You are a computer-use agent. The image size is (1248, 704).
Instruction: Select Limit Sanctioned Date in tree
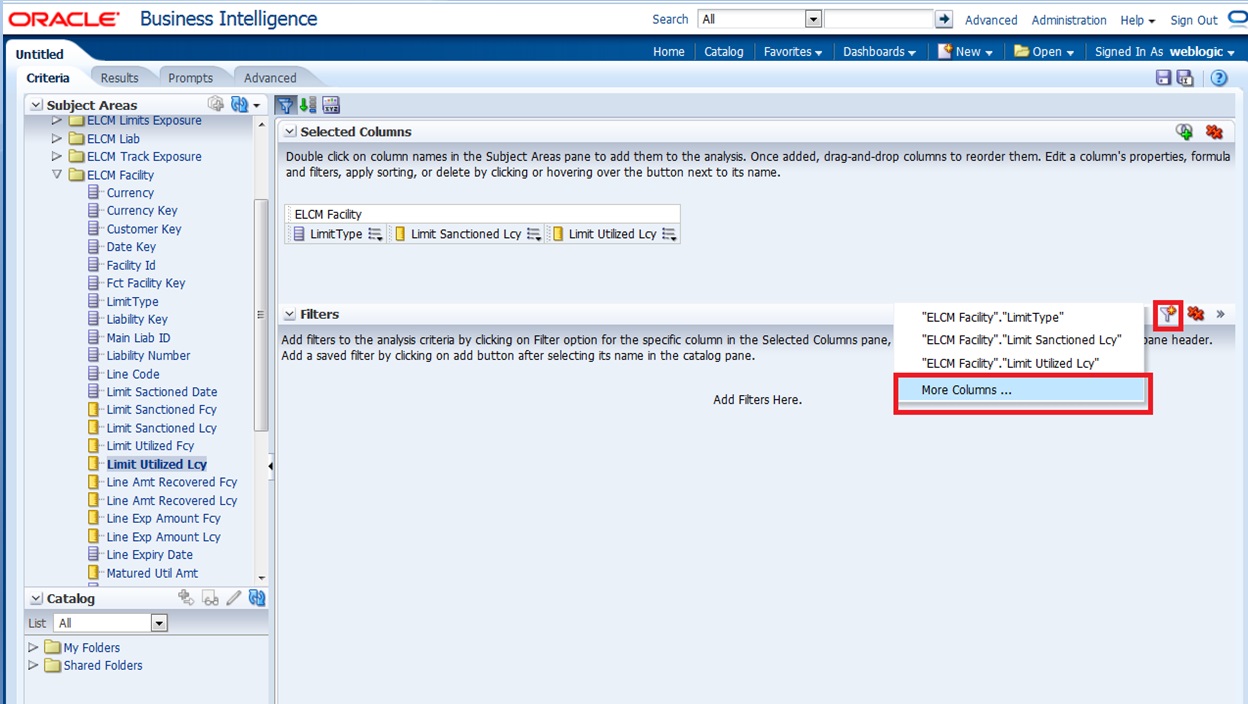pyautogui.click(x=161, y=392)
